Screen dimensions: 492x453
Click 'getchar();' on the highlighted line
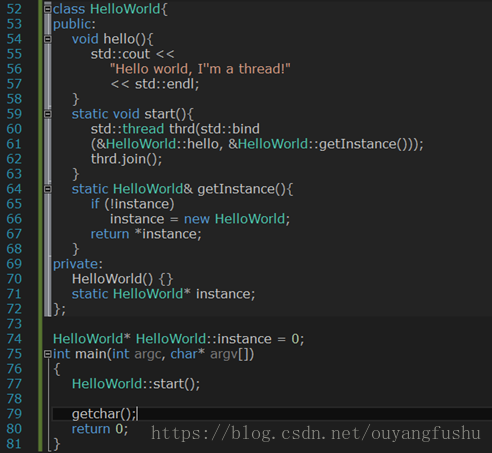point(104,414)
